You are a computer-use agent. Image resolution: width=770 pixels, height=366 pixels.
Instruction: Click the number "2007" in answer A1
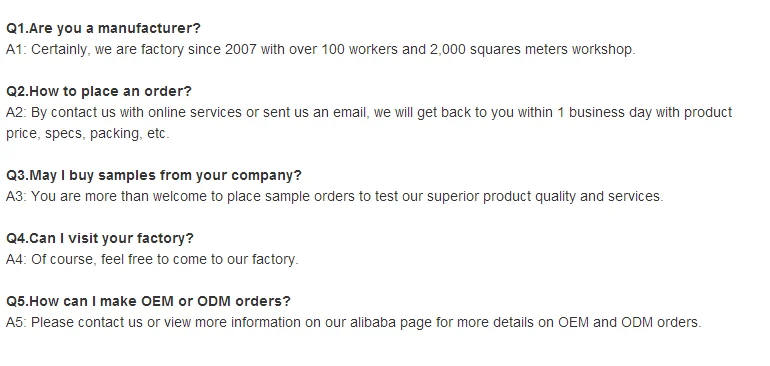point(241,50)
